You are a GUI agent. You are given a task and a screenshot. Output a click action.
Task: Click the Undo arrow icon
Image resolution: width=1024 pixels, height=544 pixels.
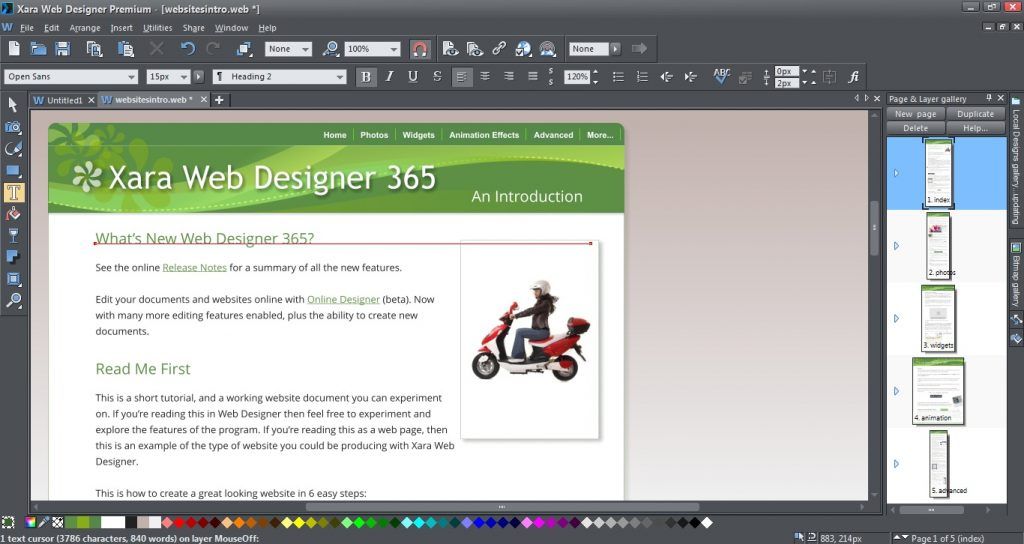pos(187,48)
